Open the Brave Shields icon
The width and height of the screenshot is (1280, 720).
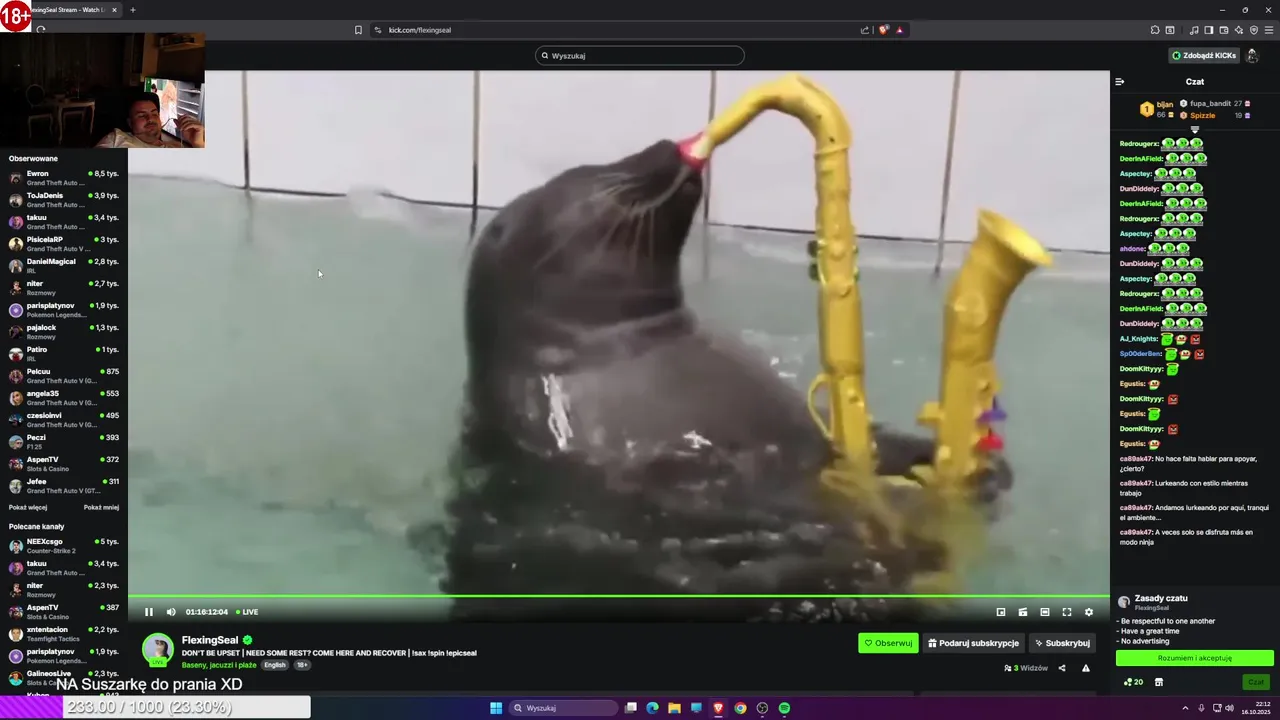[x=883, y=30]
